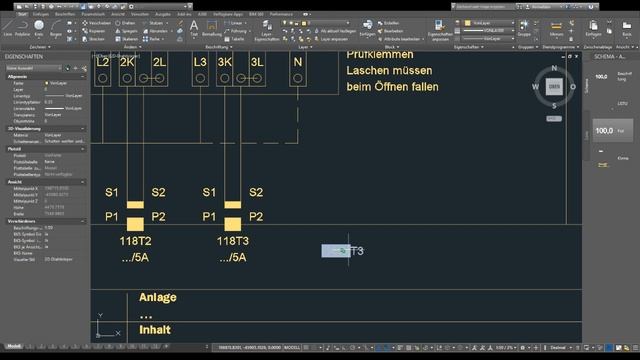640x360 pixels.
Task: Click the drawing text 118T2
Action: (x=136, y=241)
